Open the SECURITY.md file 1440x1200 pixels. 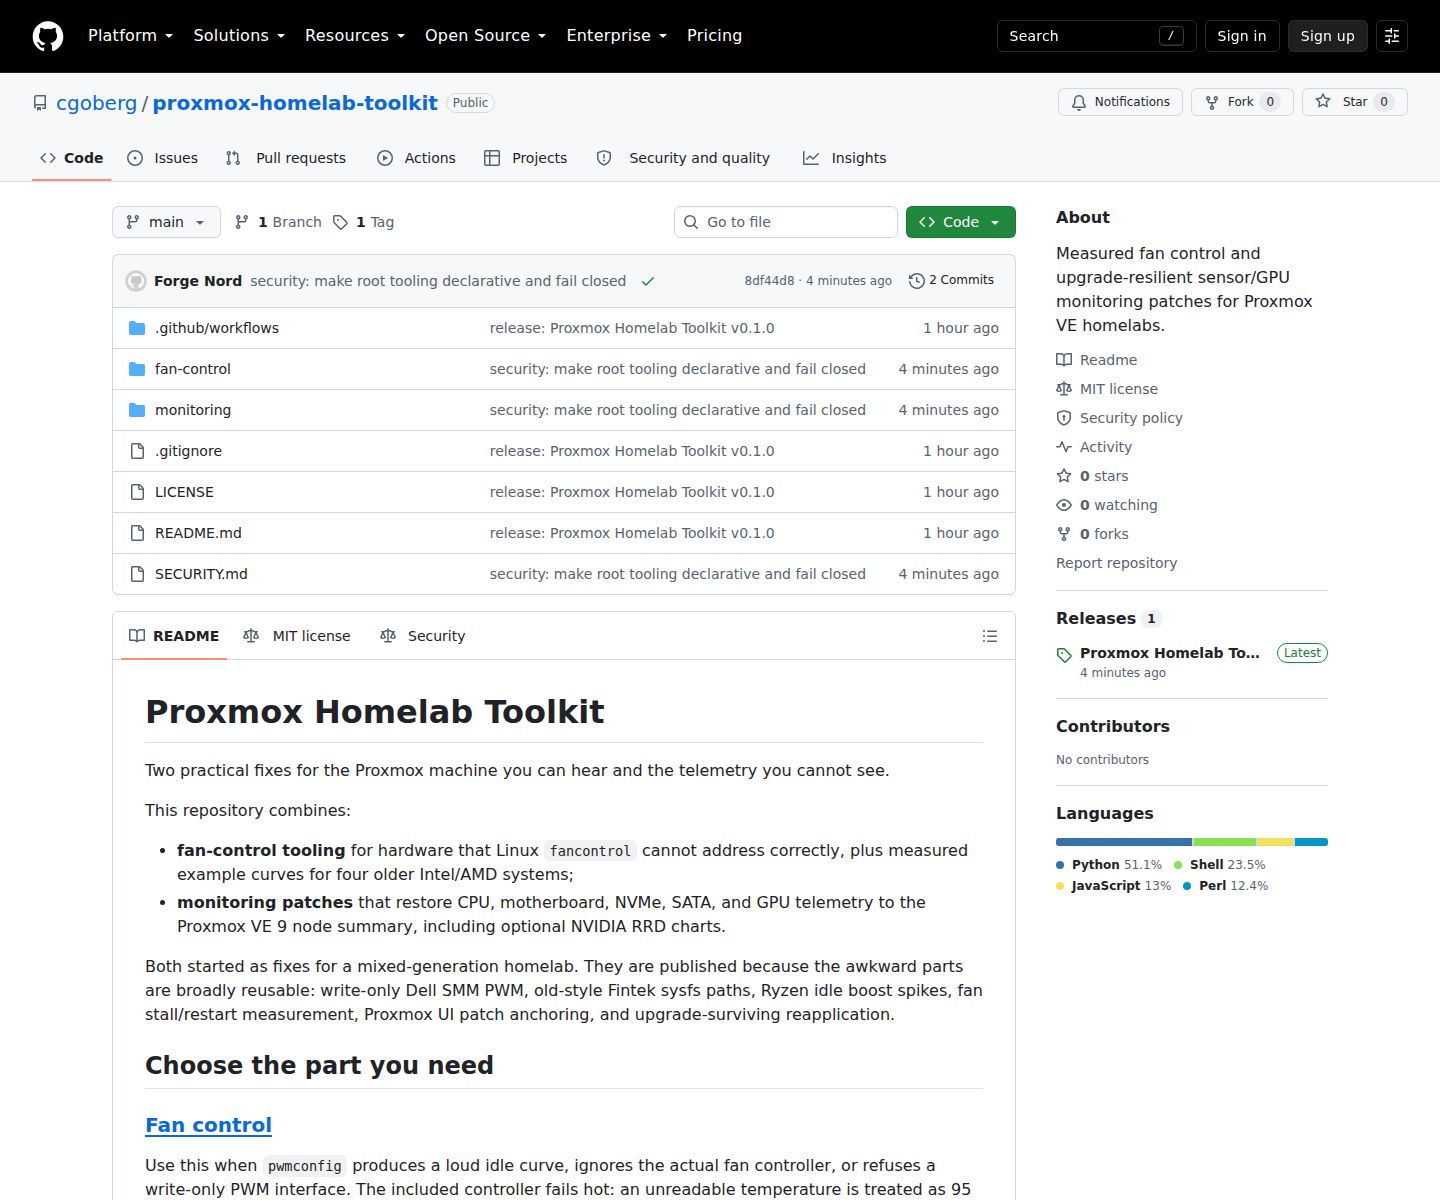tap(201, 574)
